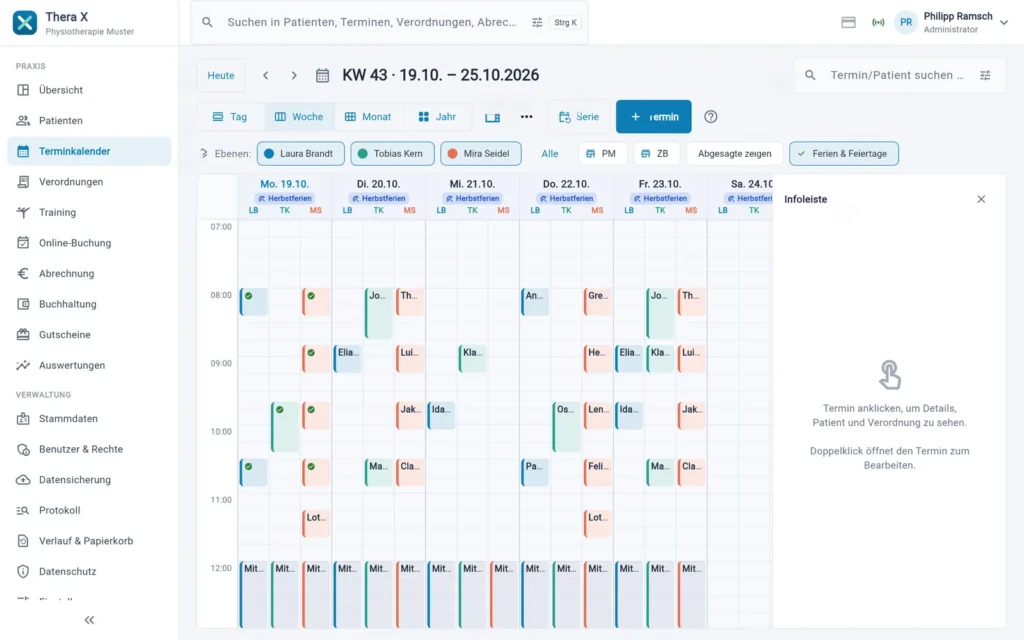Show the Auswertungen analytics page
This screenshot has height=640, width=1024.
pyautogui.click(x=89, y=365)
